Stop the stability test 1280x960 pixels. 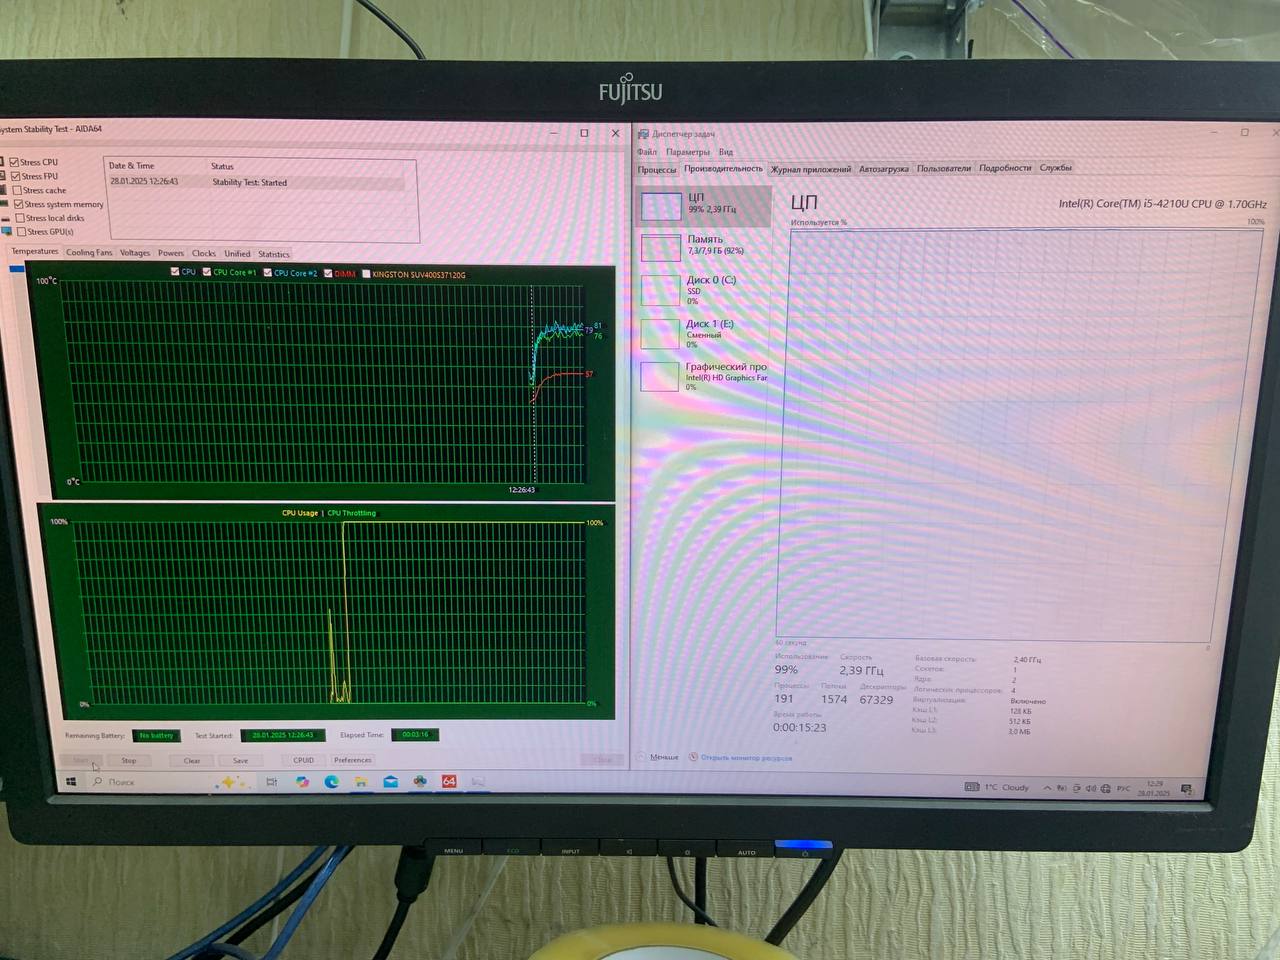coord(129,760)
